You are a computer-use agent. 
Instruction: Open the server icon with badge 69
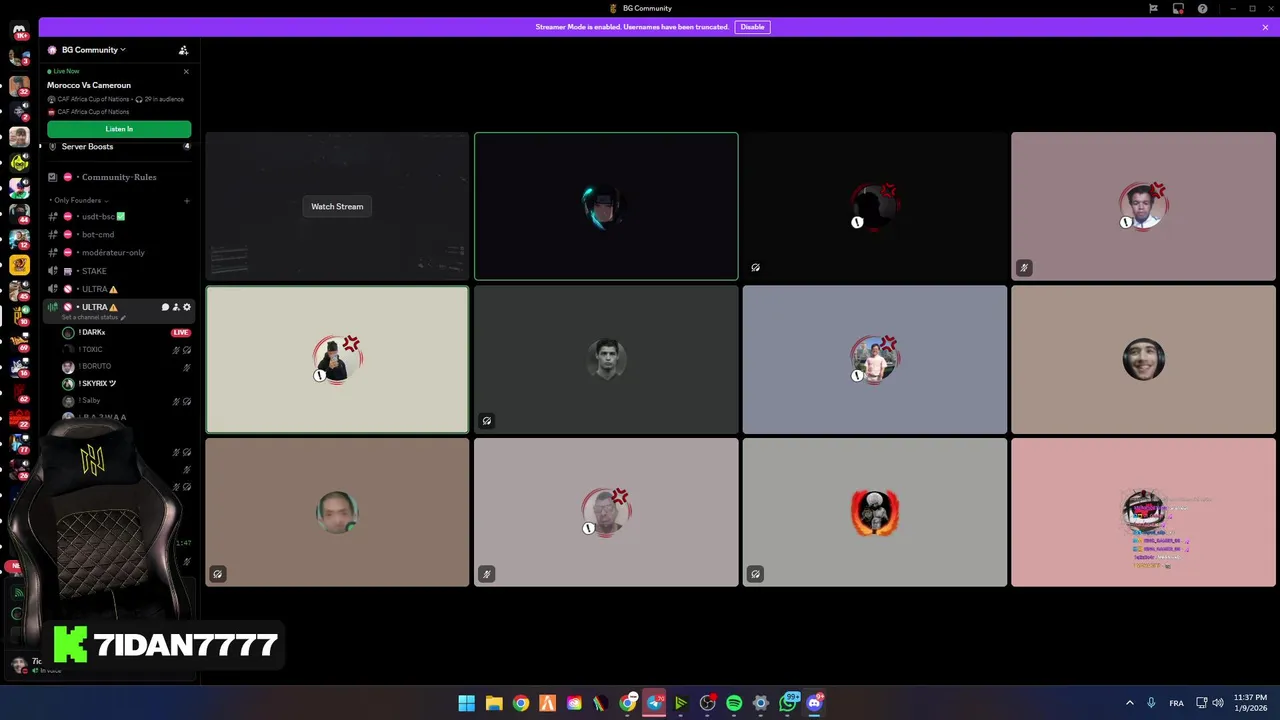(x=19, y=342)
